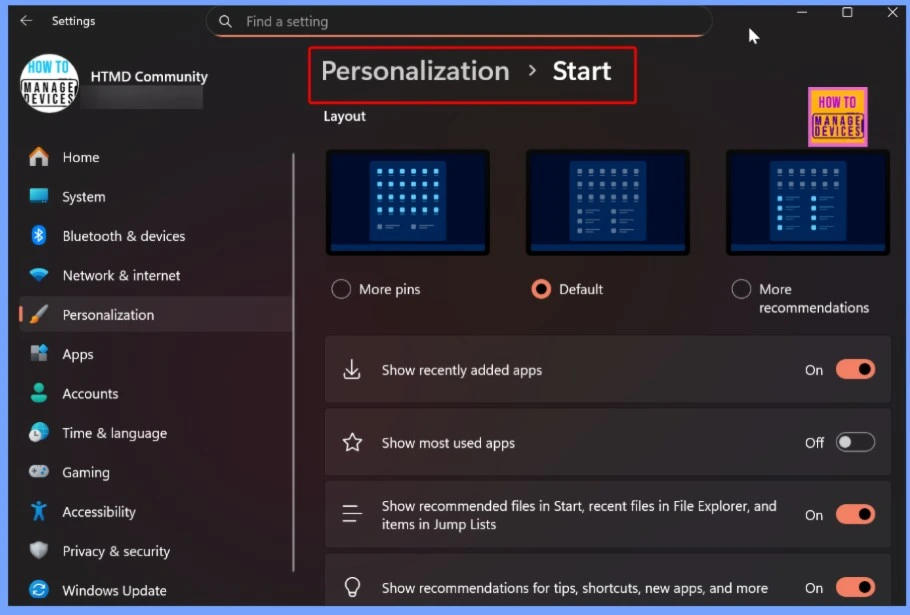Select the More pins layout option
This screenshot has height=615, width=910.
[342, 289]
